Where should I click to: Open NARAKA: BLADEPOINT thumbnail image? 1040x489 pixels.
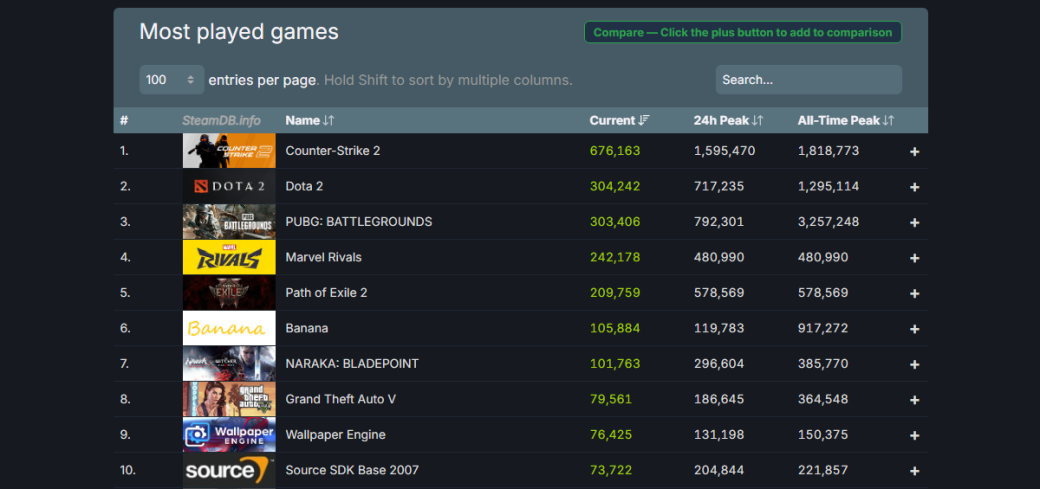click(229, 364)
